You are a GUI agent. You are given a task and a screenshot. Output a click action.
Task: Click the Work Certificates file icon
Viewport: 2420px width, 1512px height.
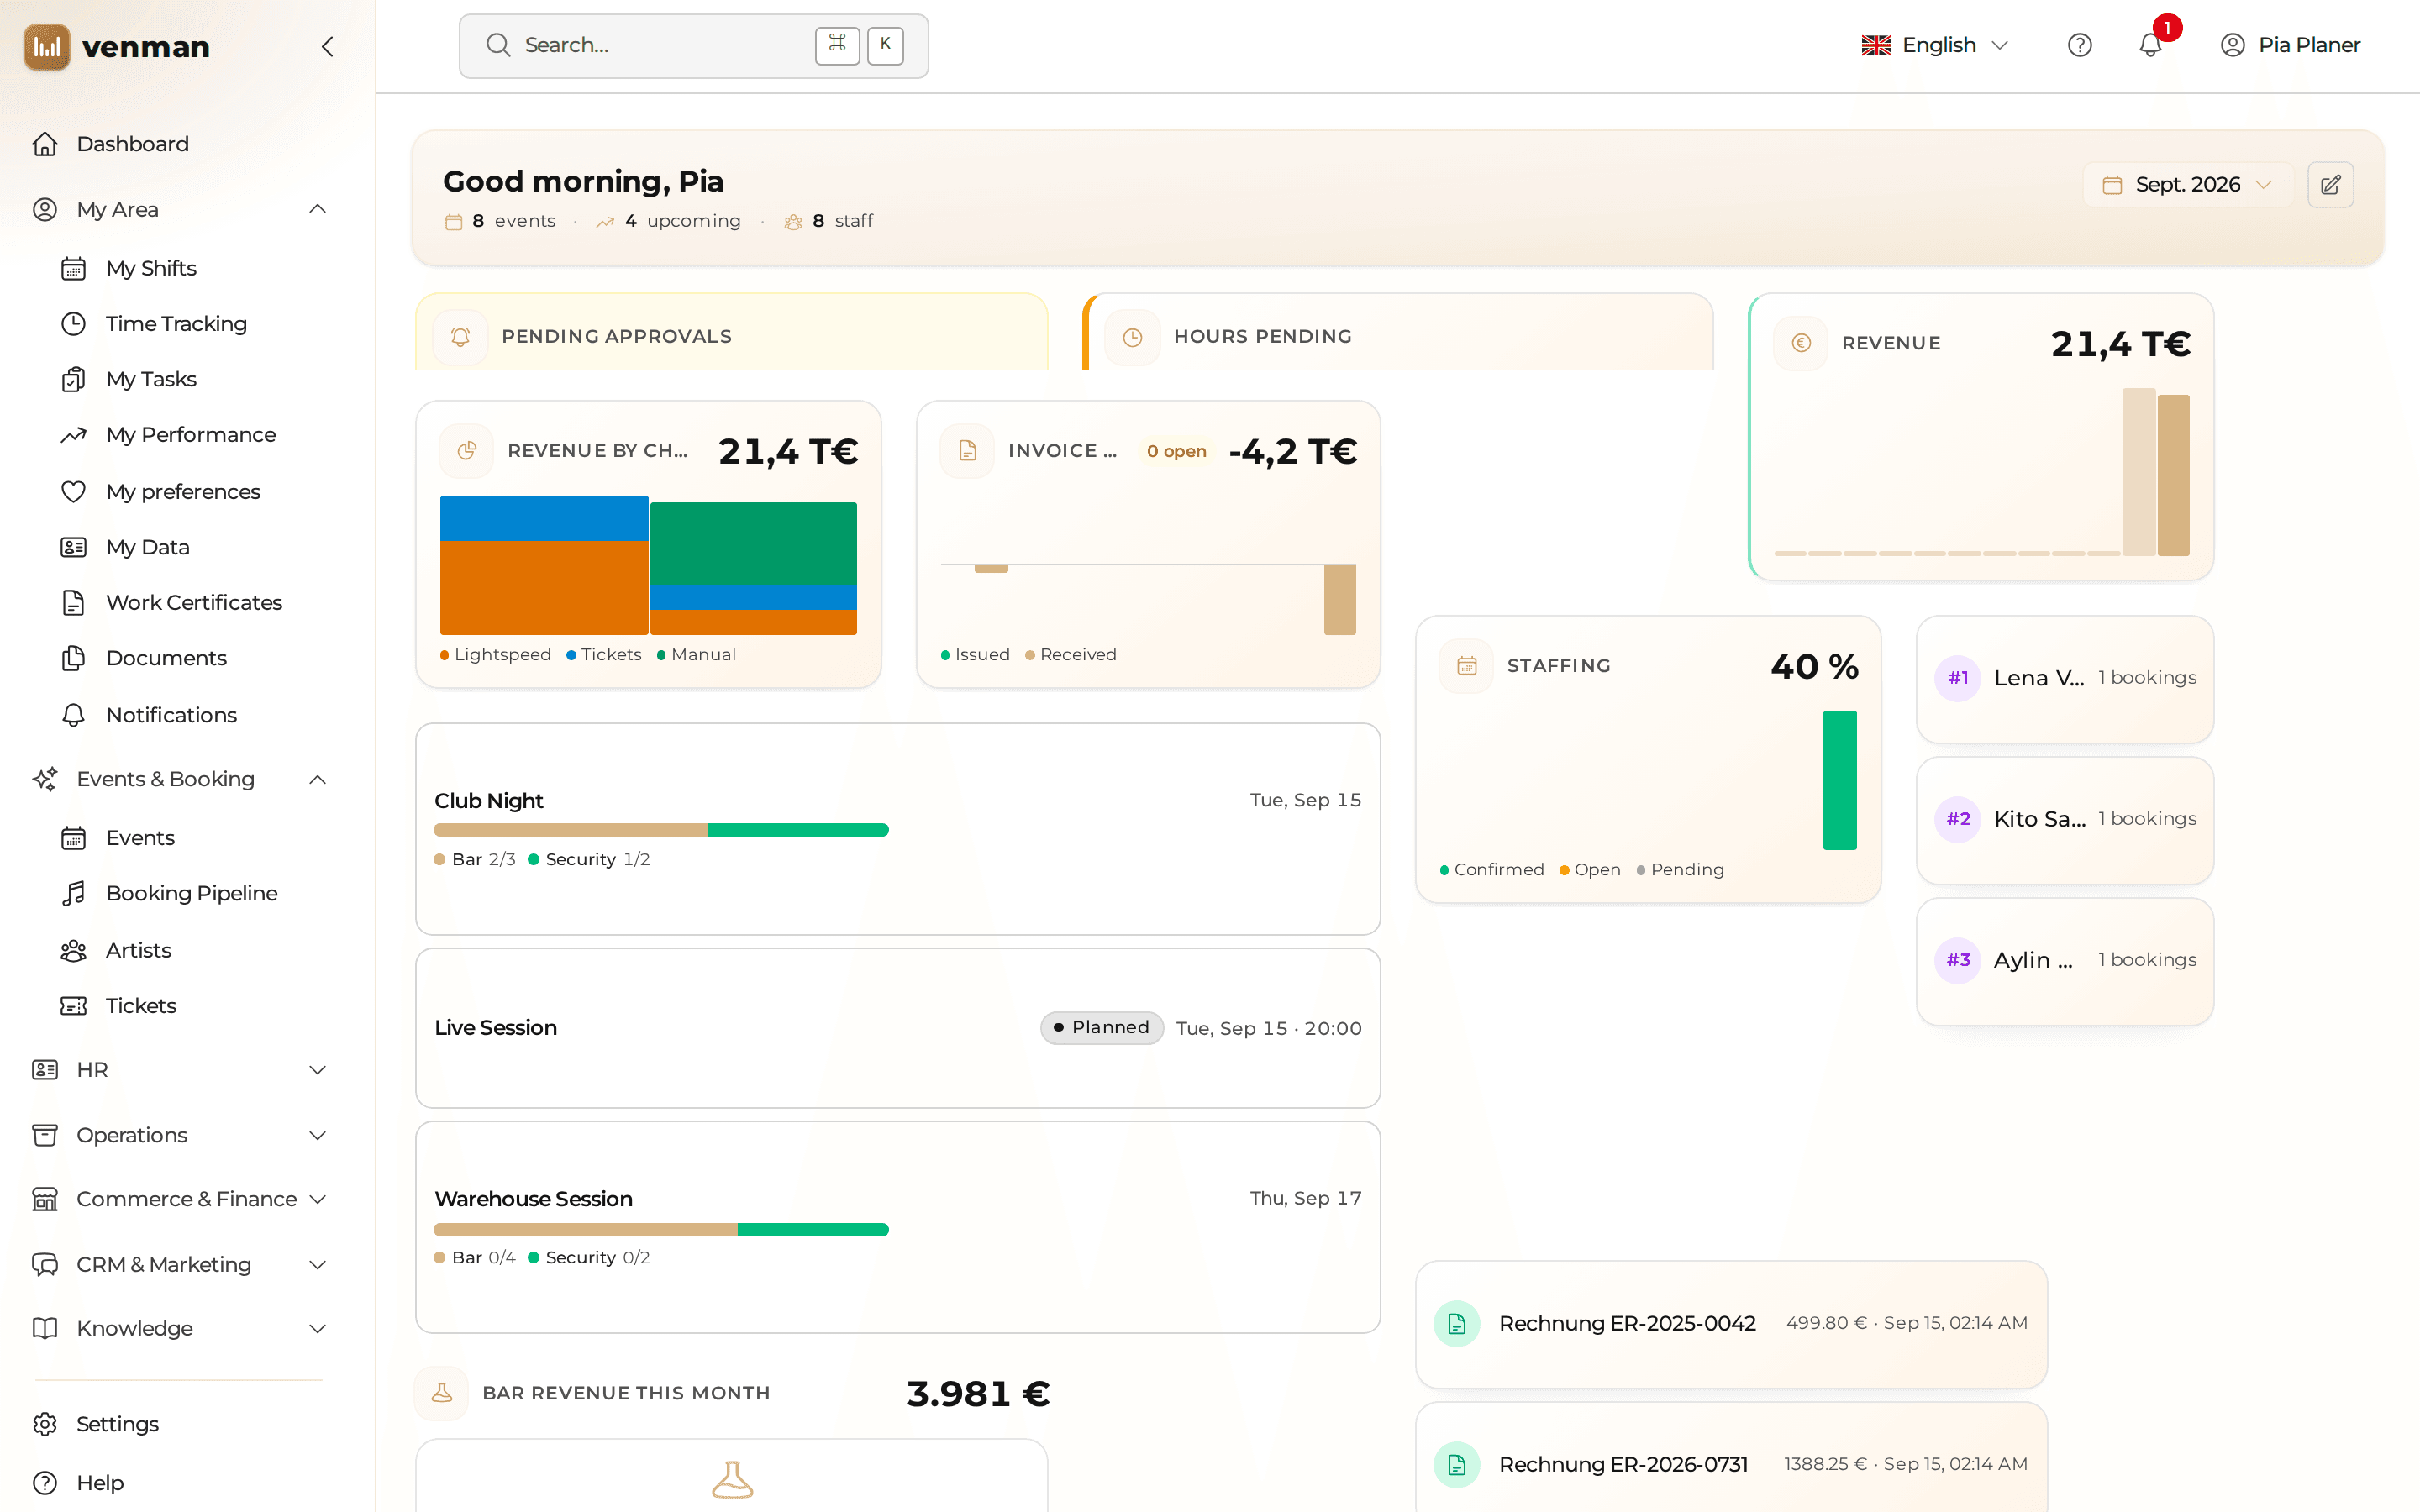click(x=73, y=602)
